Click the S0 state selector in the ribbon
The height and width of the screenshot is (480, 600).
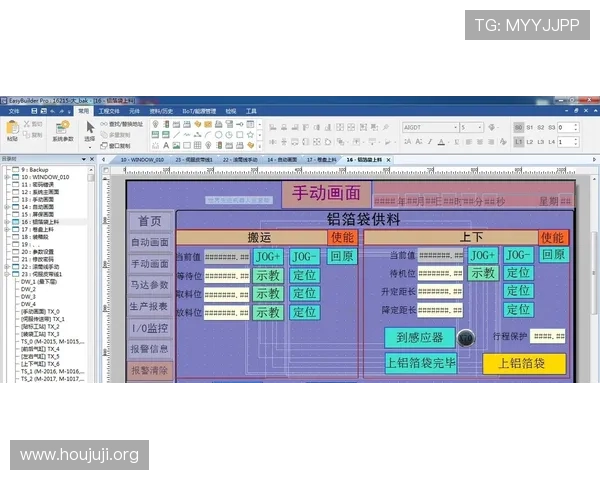(518, 128)
